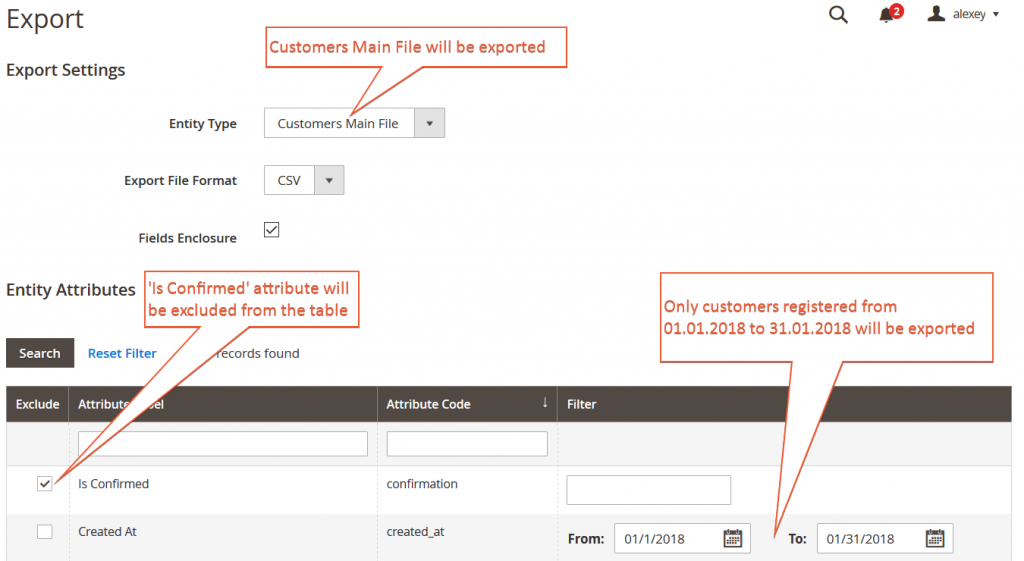Click the Attribute Code sort arrow
Image resolution: width=1024 pixels, height=561 pixels.
click(545, 403)
